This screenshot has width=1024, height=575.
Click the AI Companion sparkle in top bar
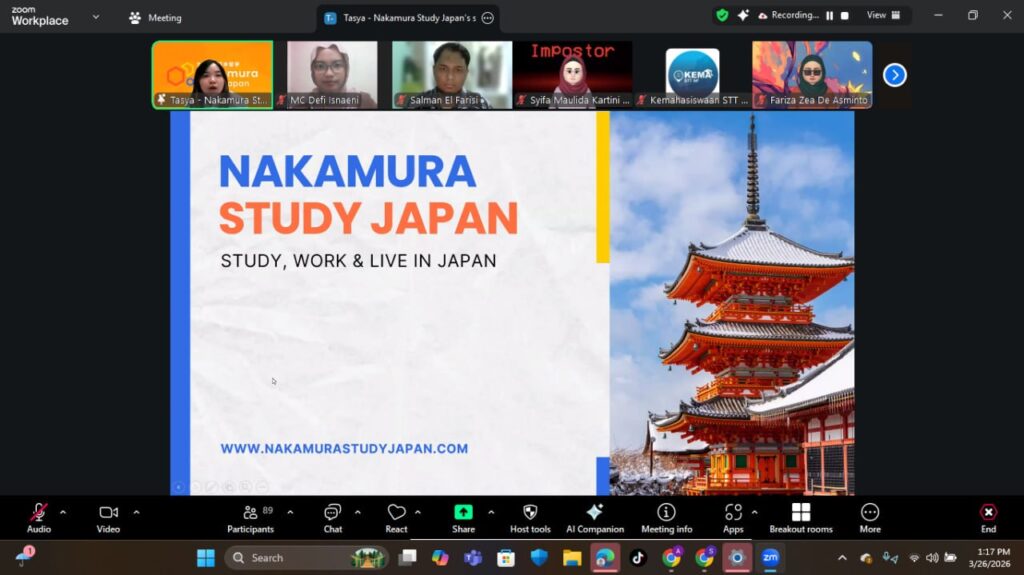tap(743, 15)
